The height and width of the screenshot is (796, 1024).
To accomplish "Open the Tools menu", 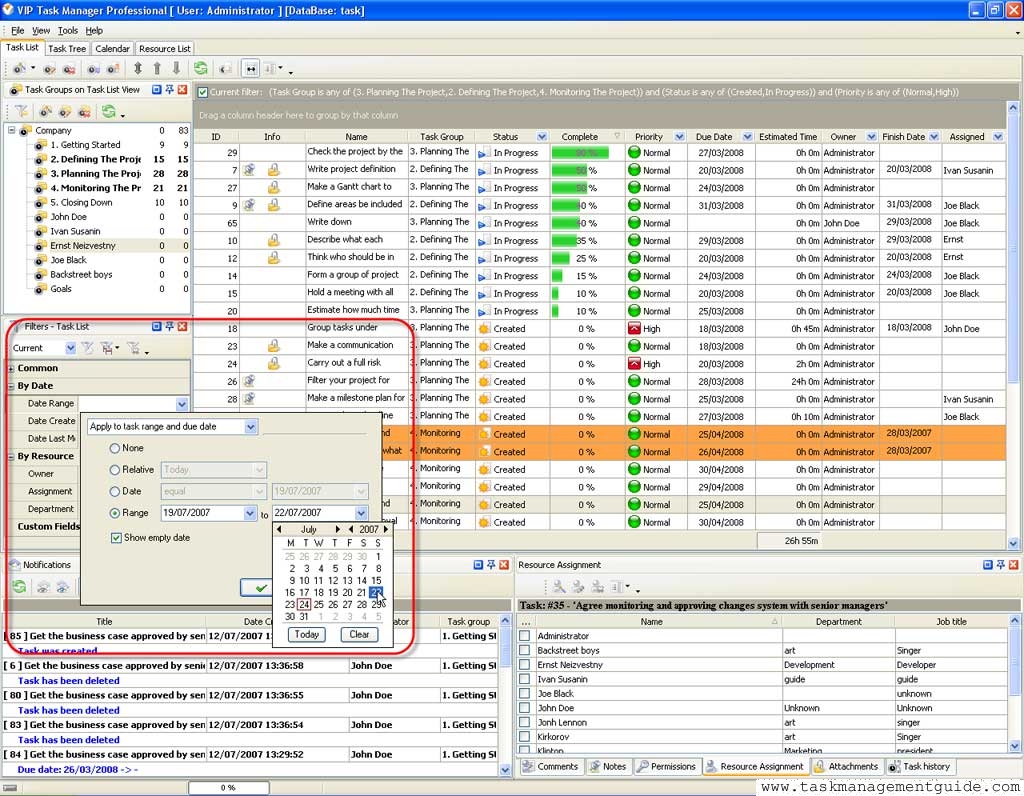I will pyautogui.click(x=68, y=31).
